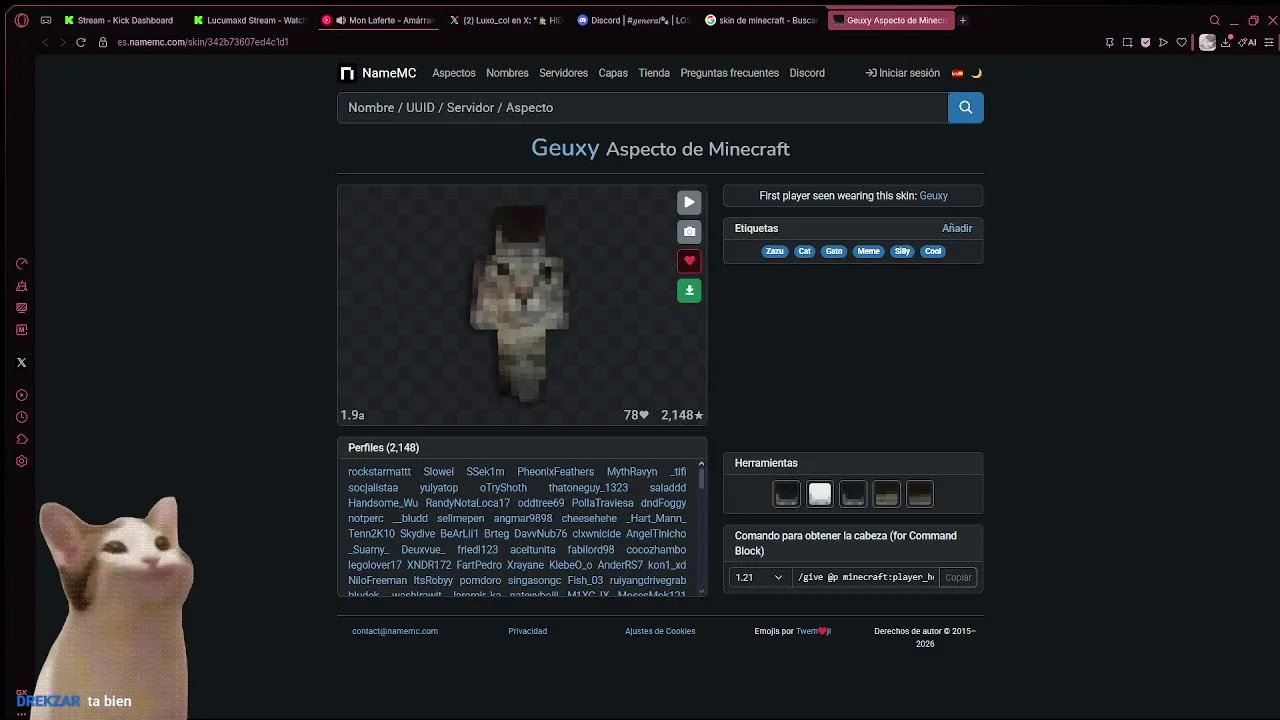1280x720 pixels.
Task: Open Ajustes de Cookies footer link
Action: (x=660, y=631)
